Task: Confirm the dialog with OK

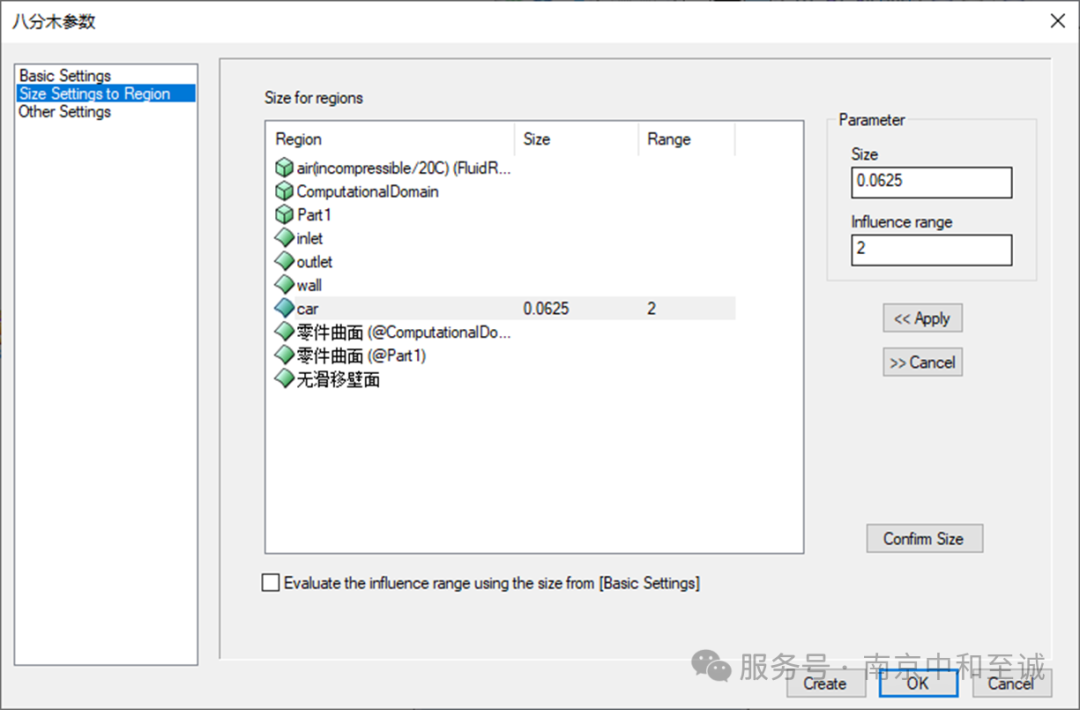Action: (x=918, y=683)
